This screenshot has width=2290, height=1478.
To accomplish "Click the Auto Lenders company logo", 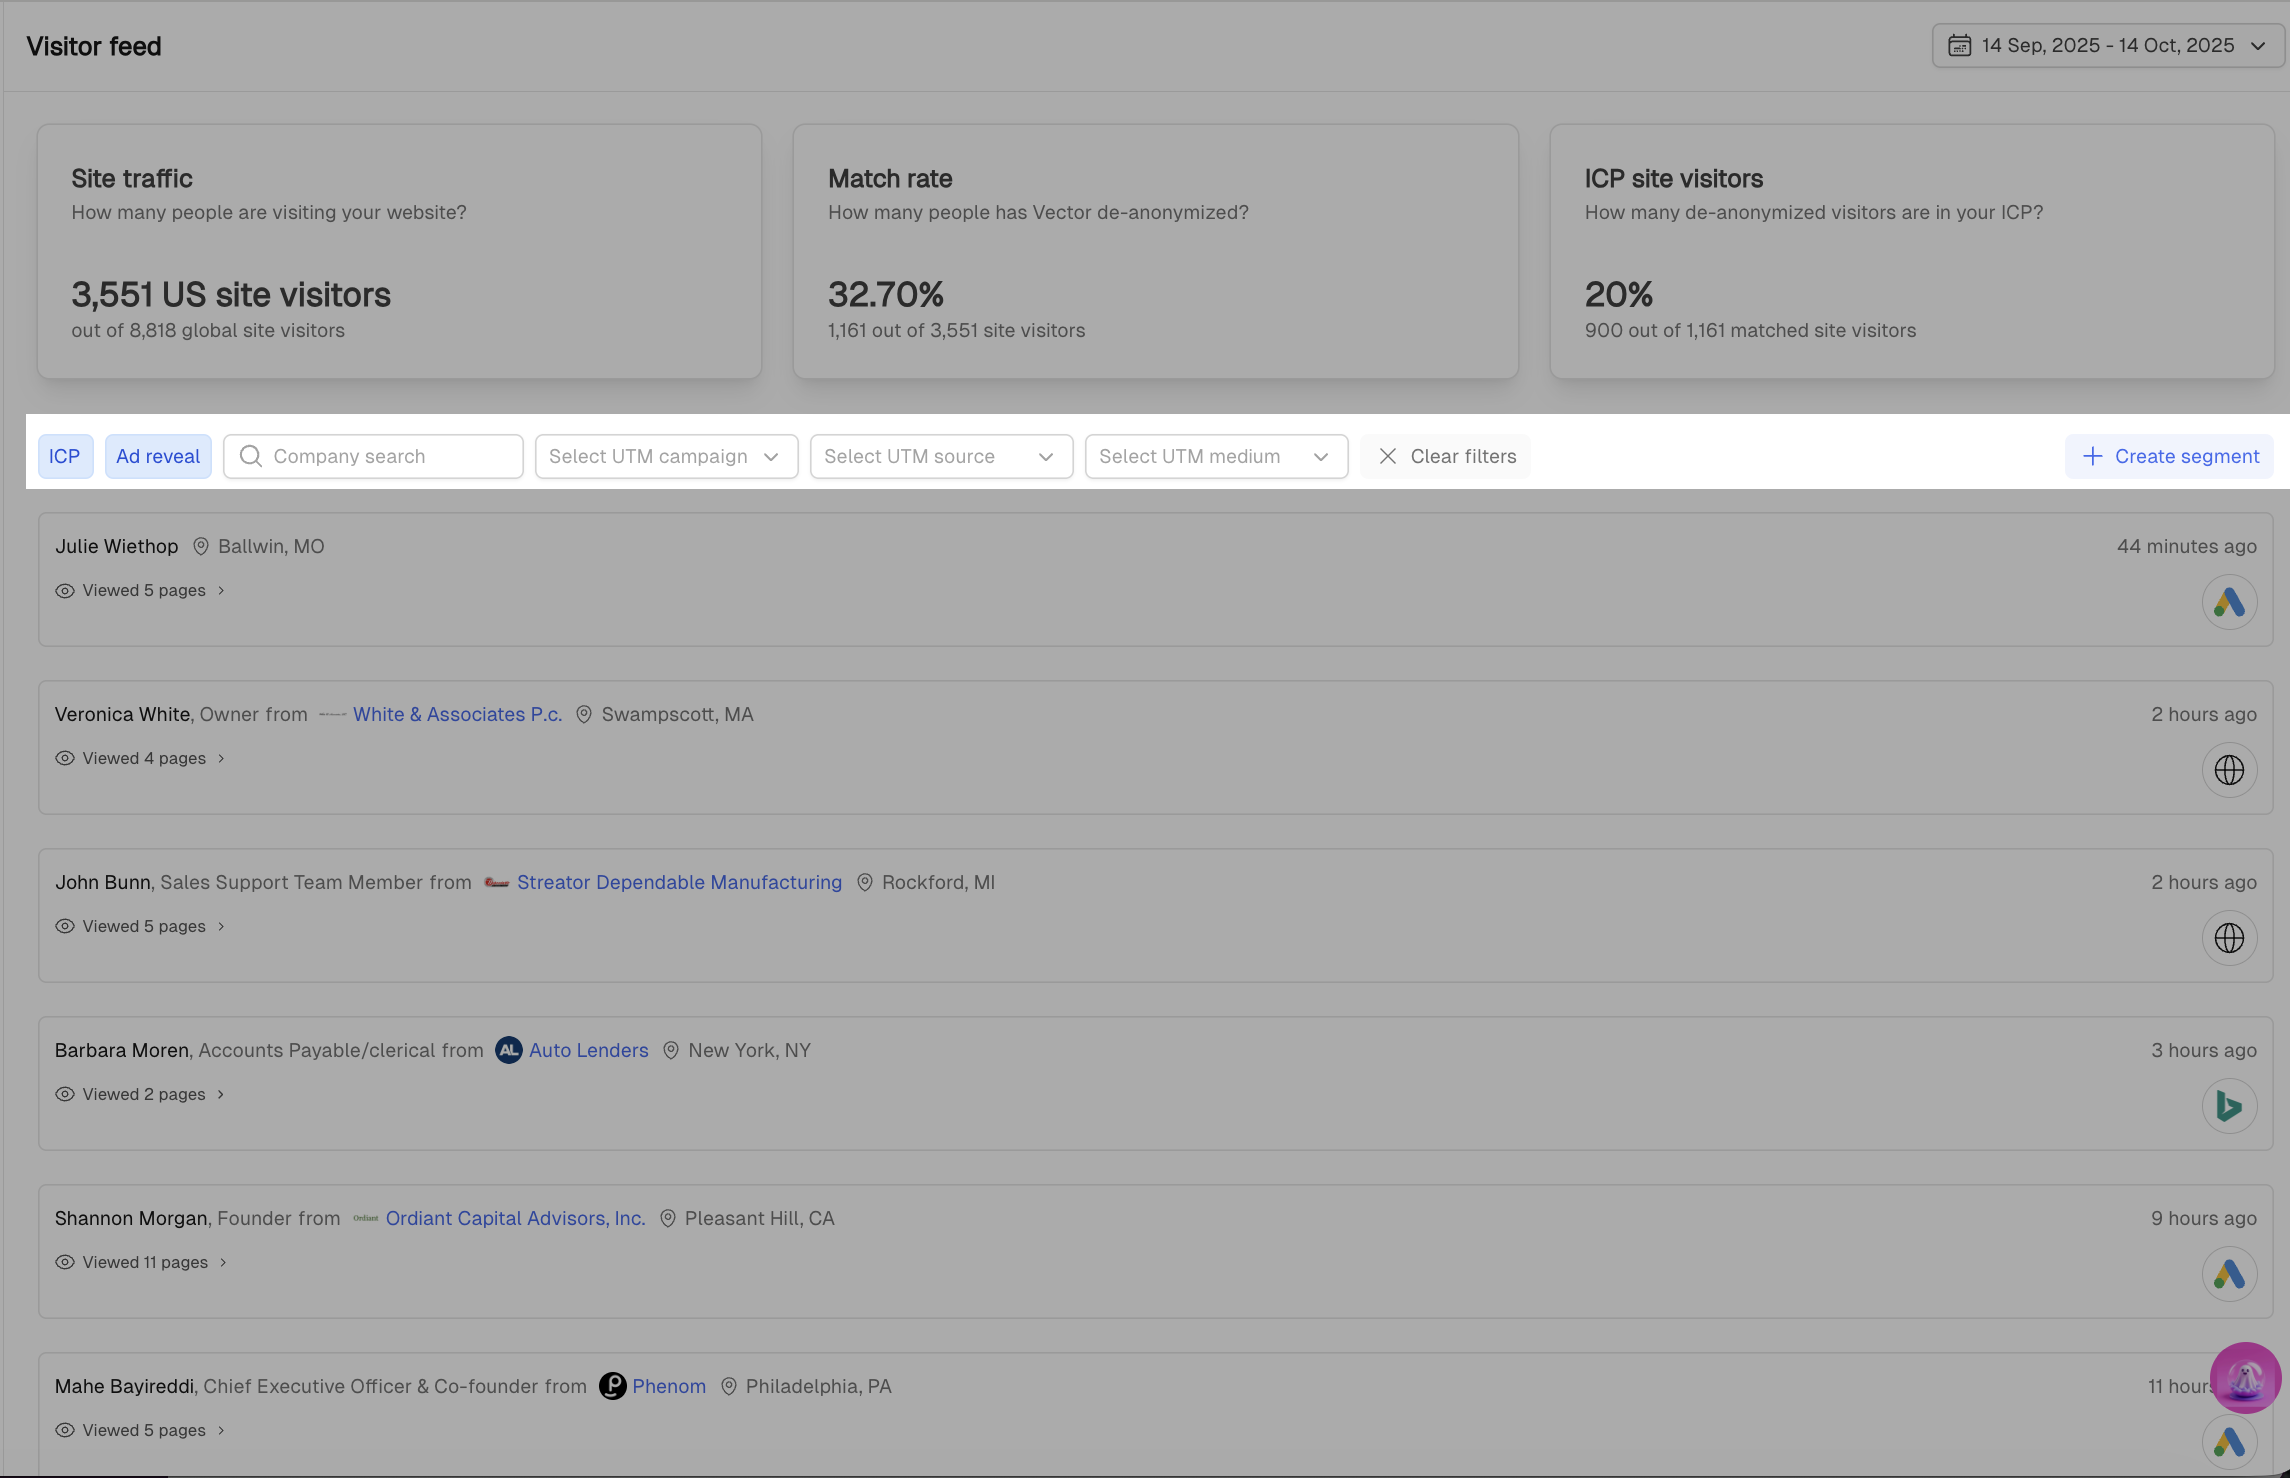I will [508, 1050].
